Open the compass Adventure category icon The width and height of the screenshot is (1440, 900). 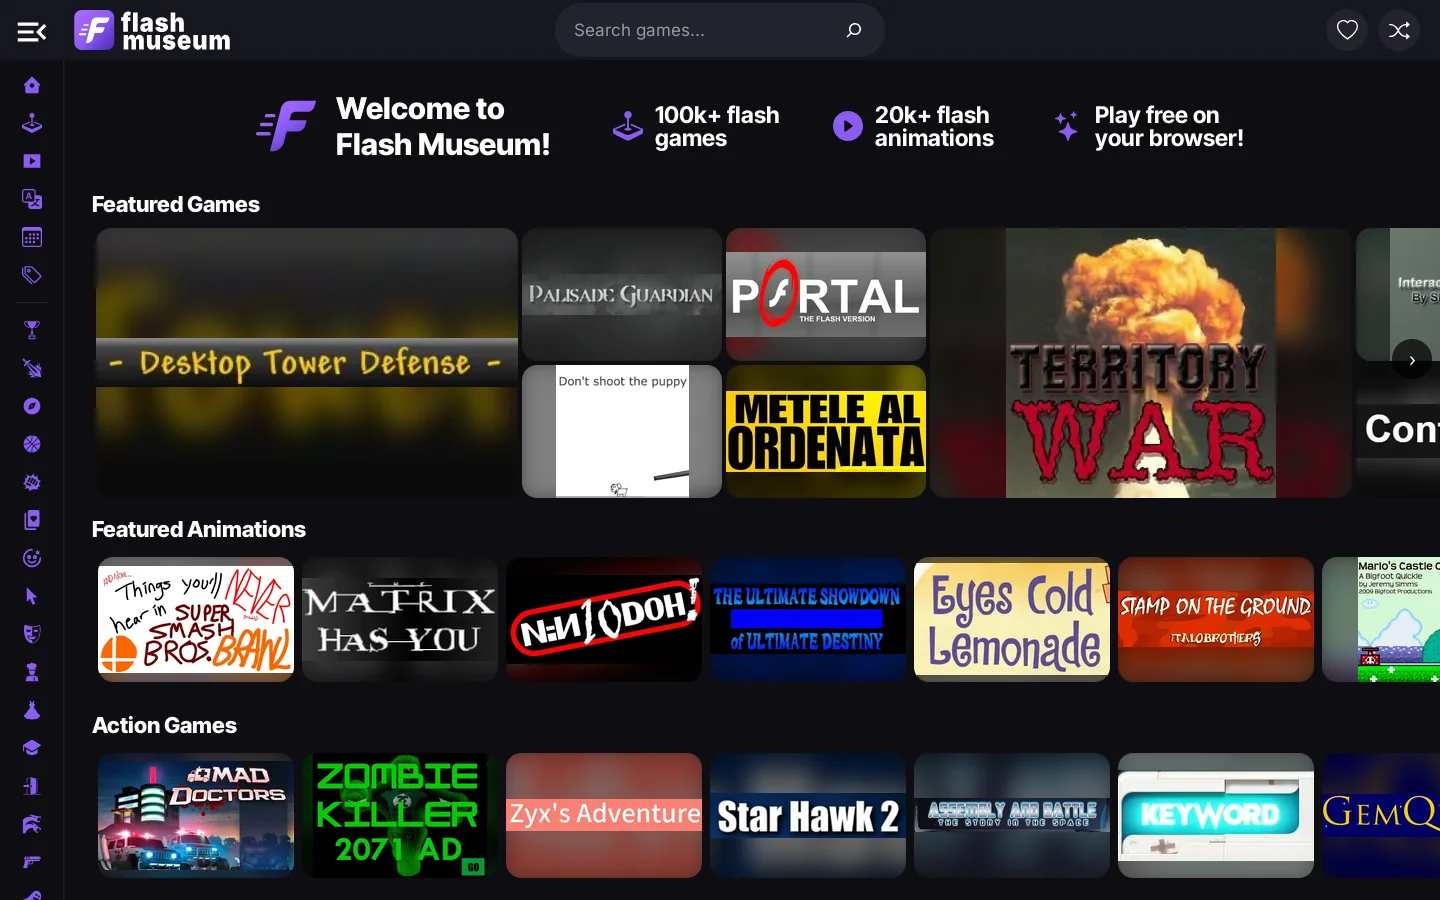[x=32, y=406]
